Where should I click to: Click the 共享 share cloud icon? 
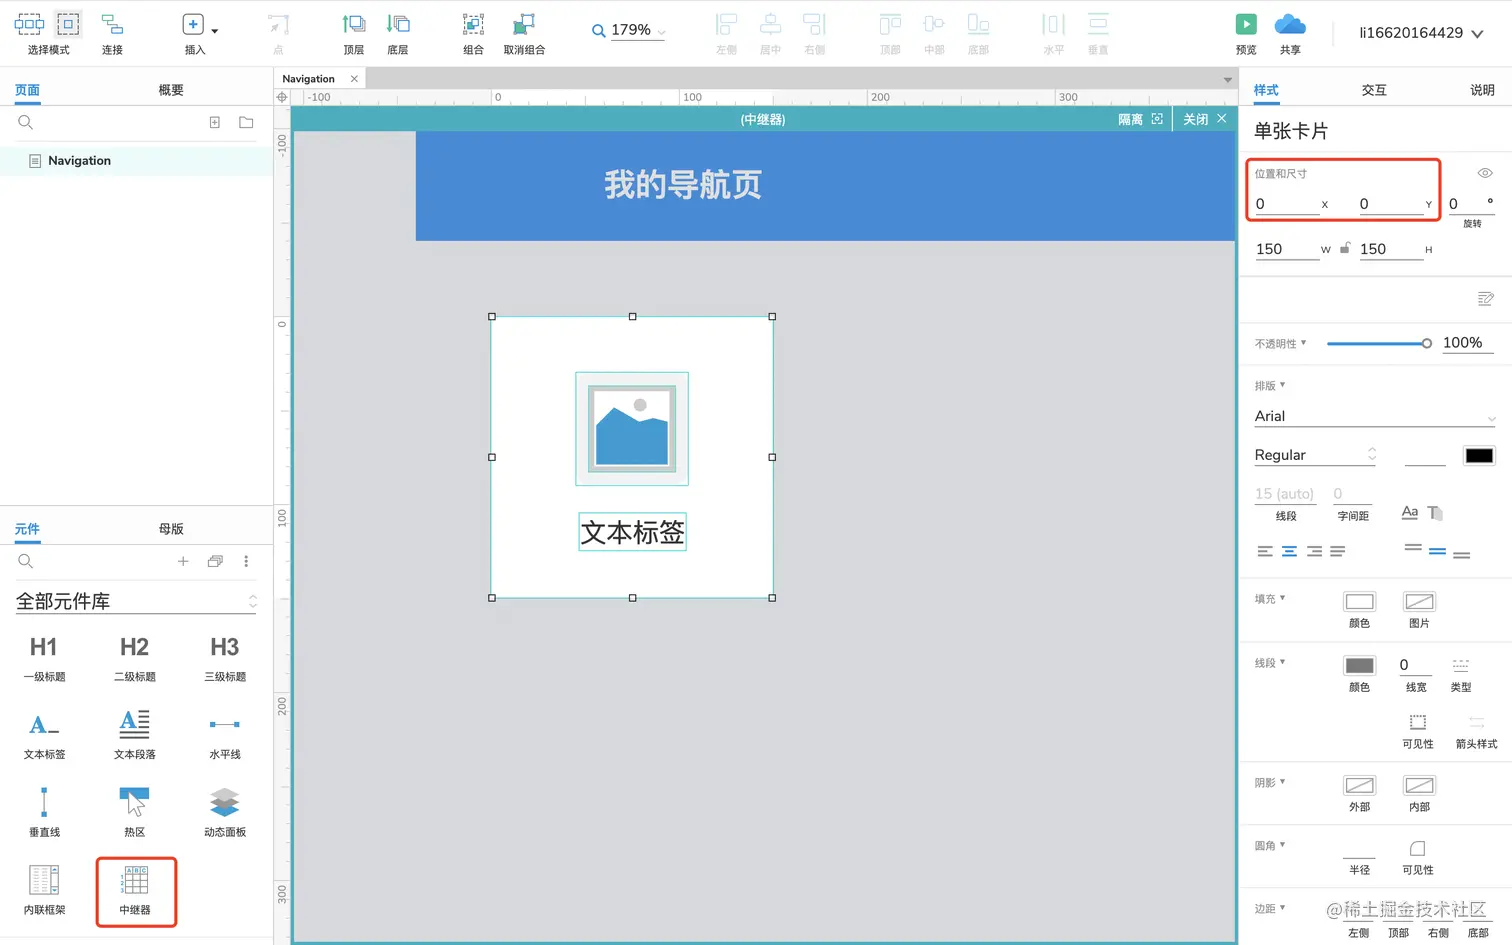(1290, 24)
